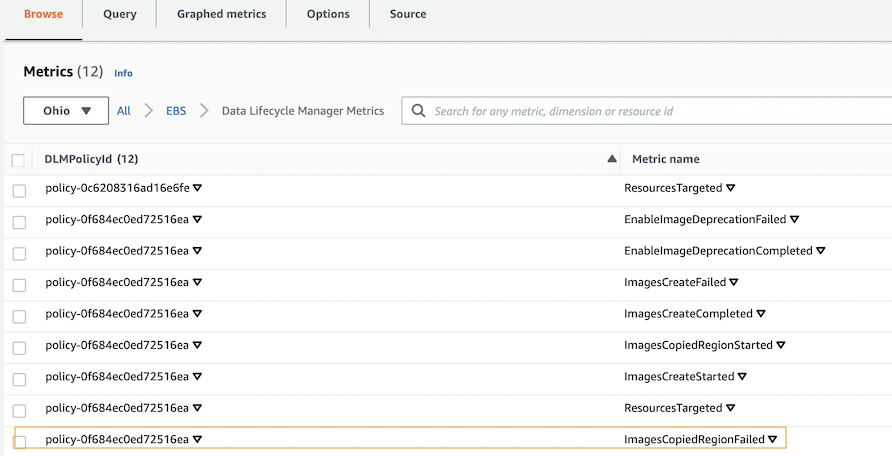This screenshot has height=456, width=892.
Task: Select the ImagesCopiedRegionFailed metric name
Action: (x=694, y=439)
